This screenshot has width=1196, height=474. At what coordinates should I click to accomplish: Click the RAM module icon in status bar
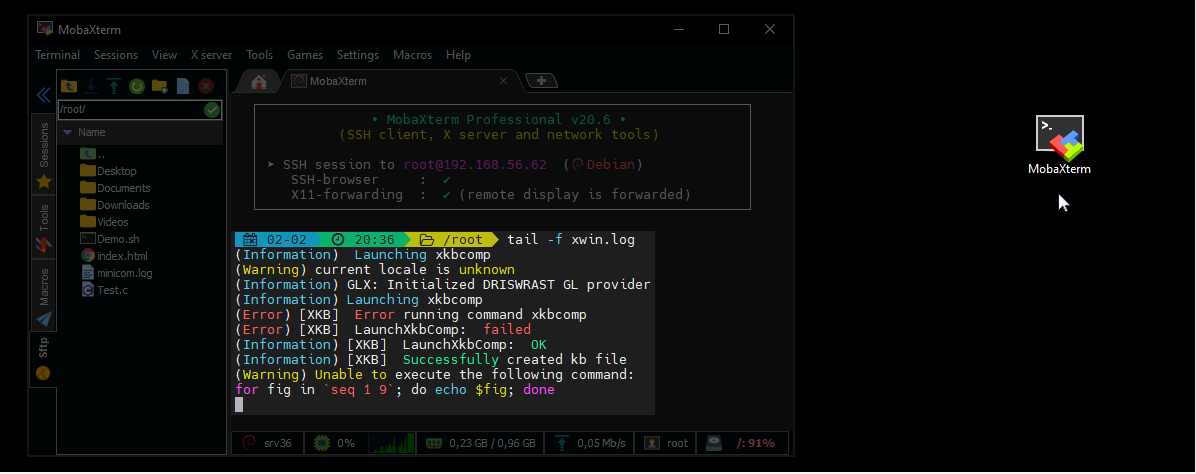[x=434, y=443]
